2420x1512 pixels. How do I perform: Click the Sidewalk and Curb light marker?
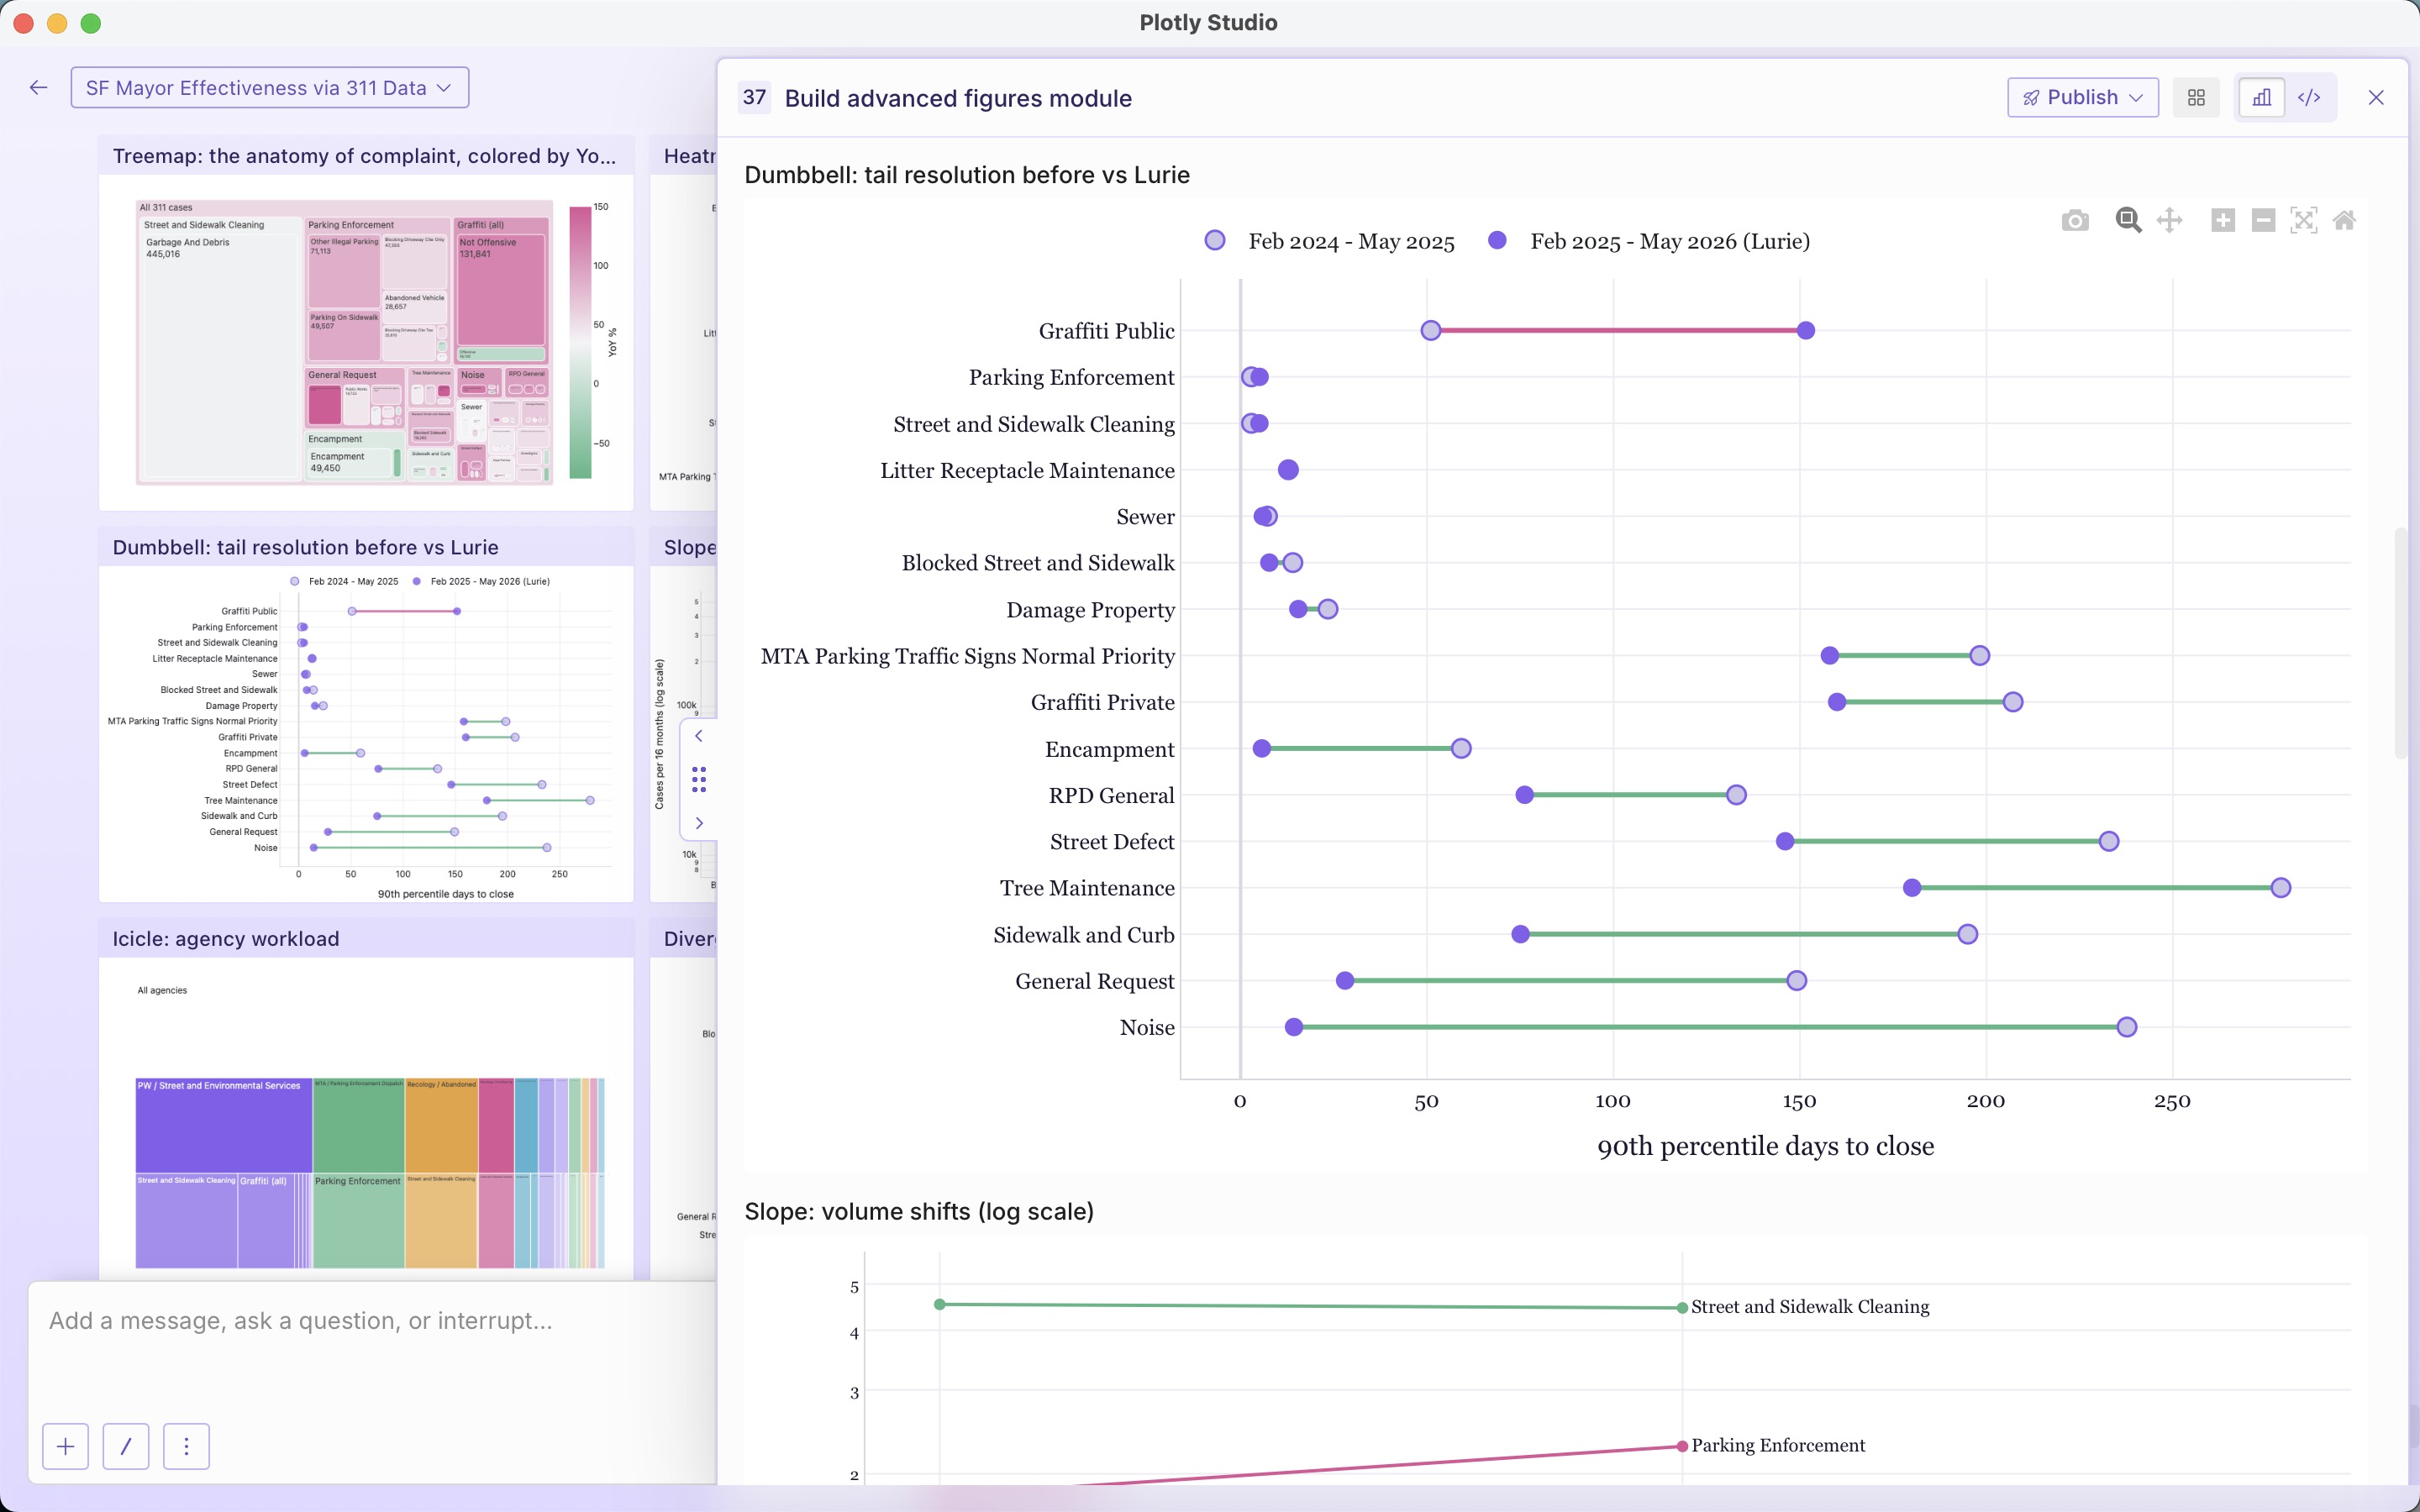(1967, 934)
